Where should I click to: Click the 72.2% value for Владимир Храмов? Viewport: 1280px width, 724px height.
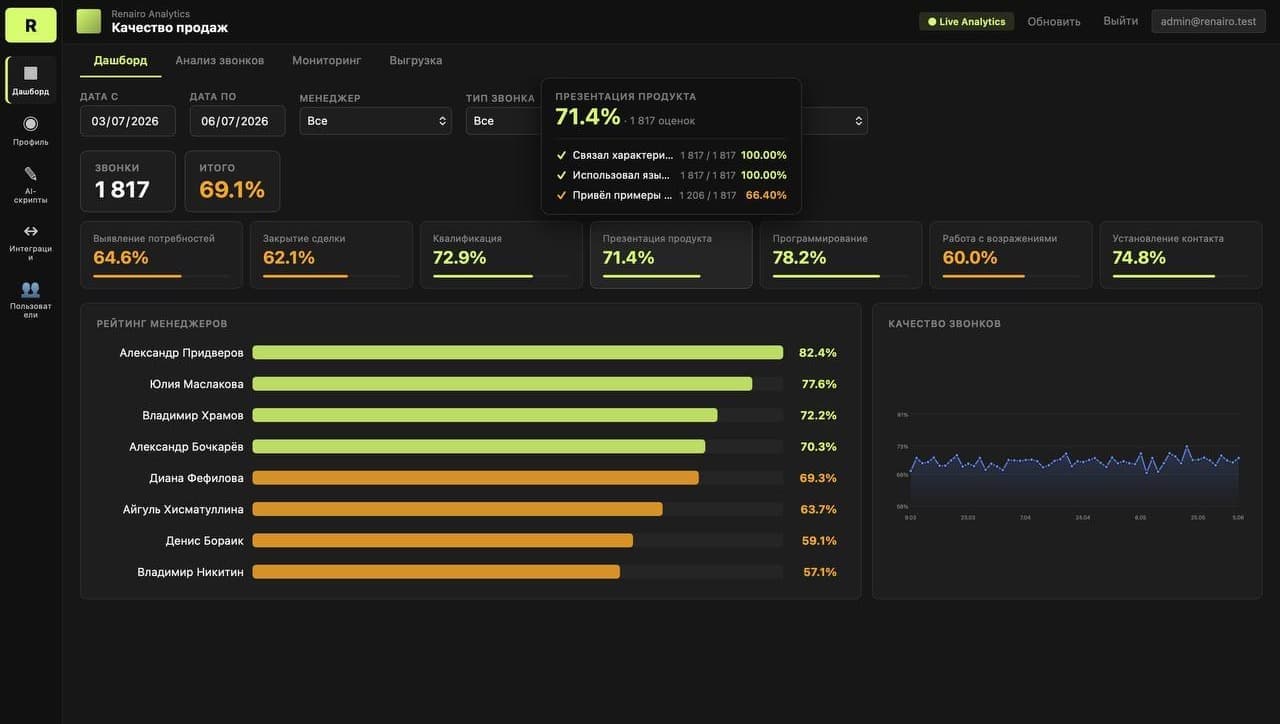click(x=819, y=415)
